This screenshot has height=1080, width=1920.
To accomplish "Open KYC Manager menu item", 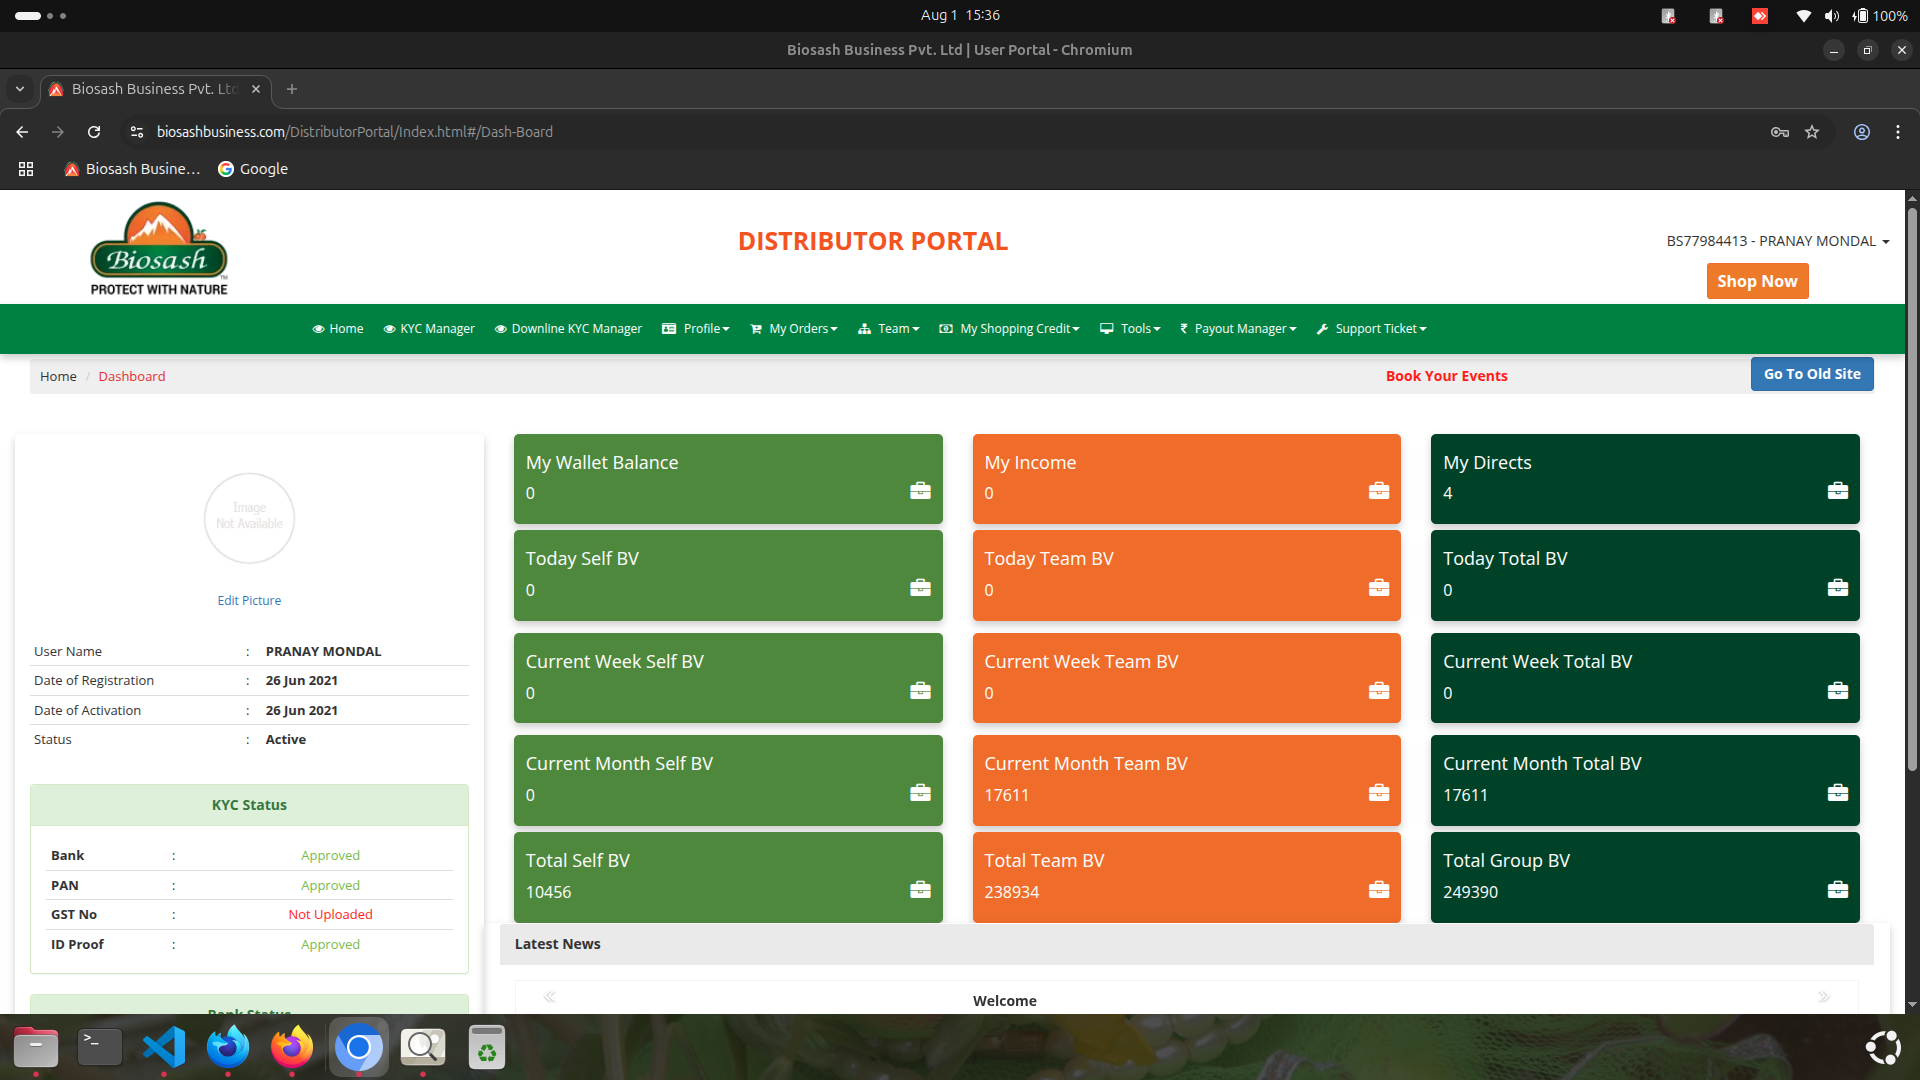I will point(436,329).
